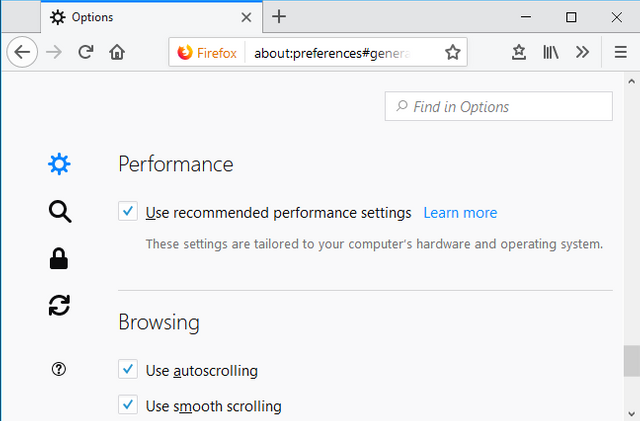Open the hamburger application menu
This screenshot has width=640, height=421.
point(620,52)
